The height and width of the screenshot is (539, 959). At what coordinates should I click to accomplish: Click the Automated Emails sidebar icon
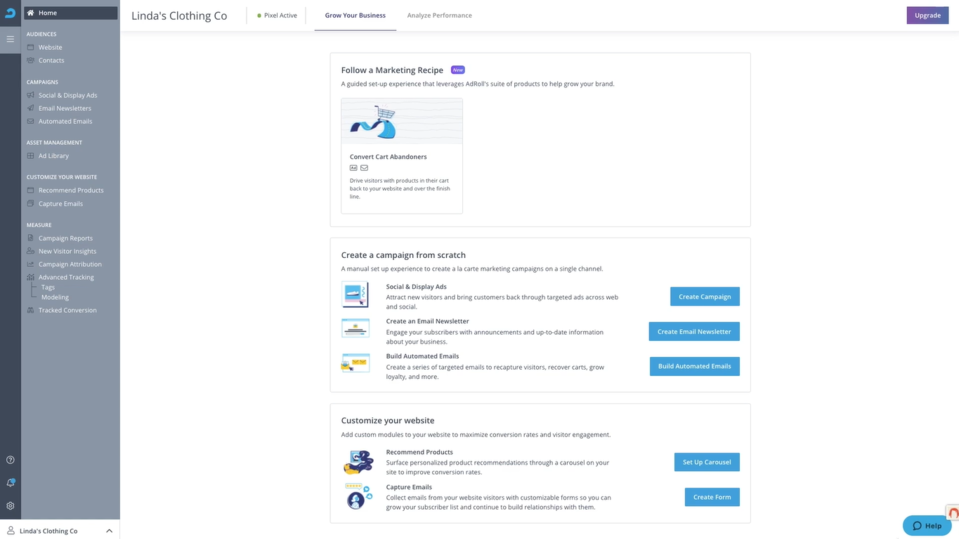click(x=31, y=121)
